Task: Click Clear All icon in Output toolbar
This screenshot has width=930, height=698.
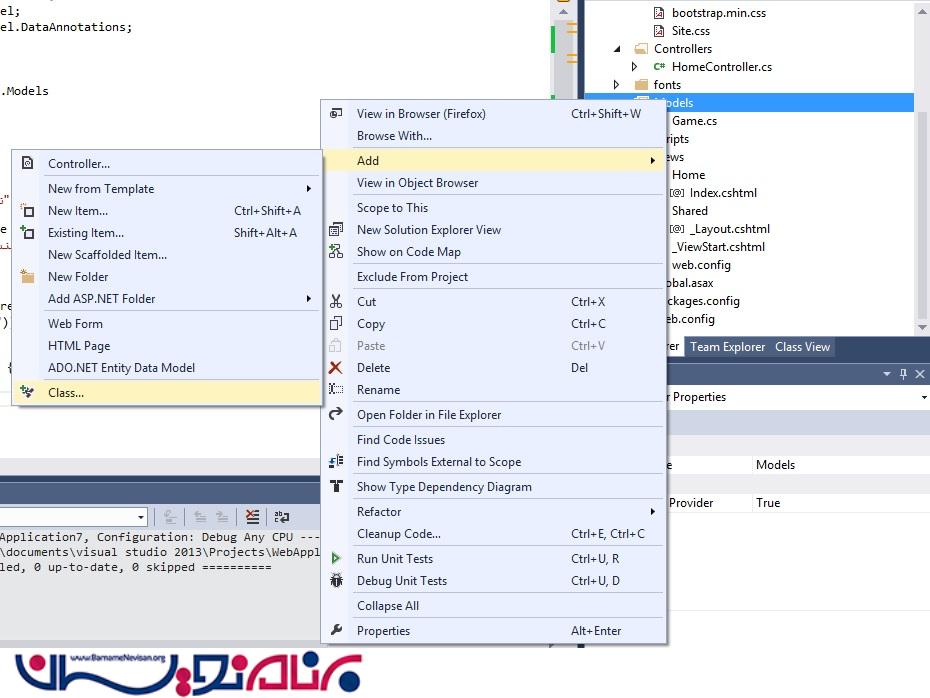Action: [252, 517]
